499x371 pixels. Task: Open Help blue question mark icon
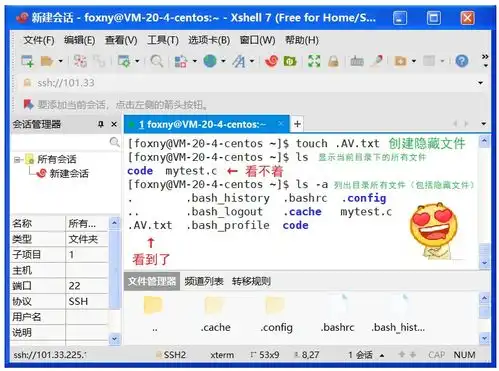pyautogui.click(x=462, y=61)
